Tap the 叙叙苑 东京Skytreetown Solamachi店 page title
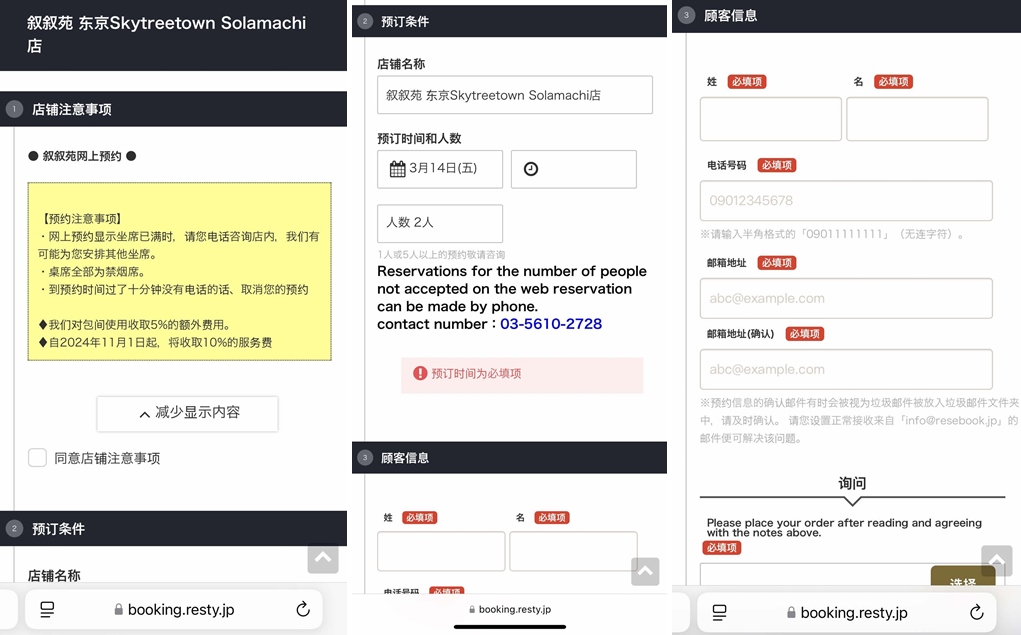This screenshot has width=1021, height=635. tap(166, 34)
